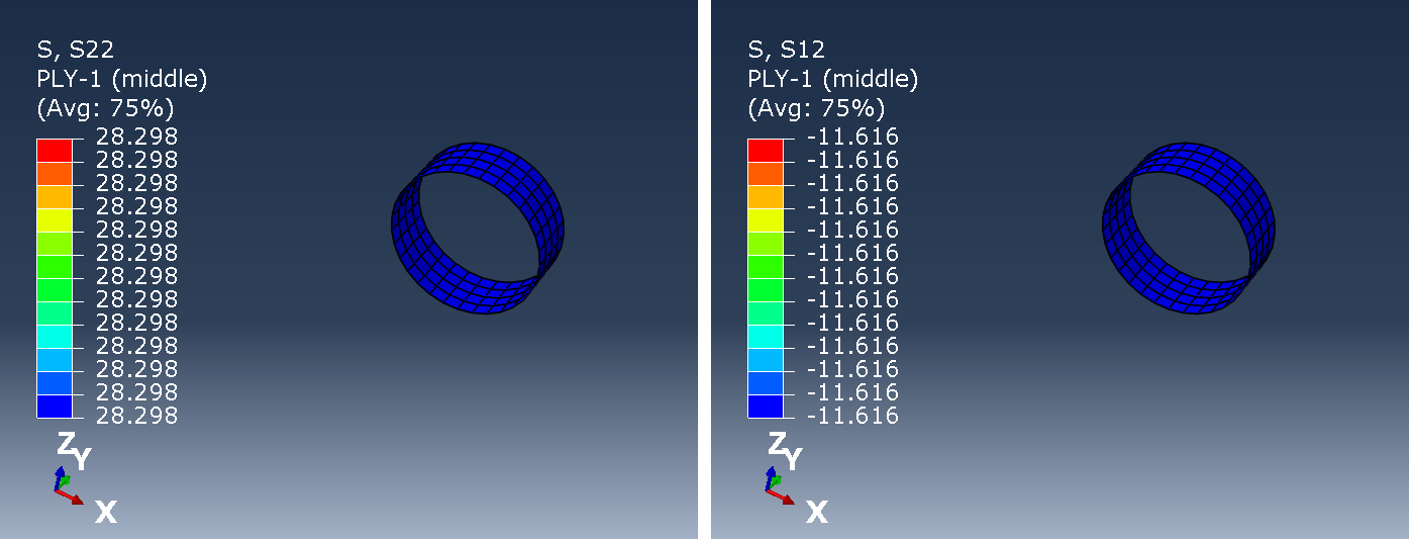Screen dimensions: 1409x539
Task: Pick the red swatch in S12 legend
Action: click(x=765, y=150)
